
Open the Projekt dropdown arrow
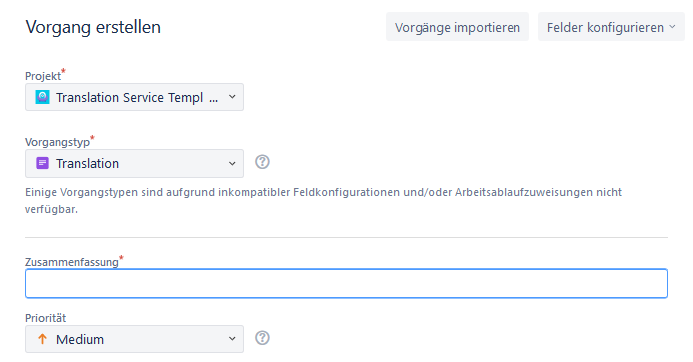point(232,97)
